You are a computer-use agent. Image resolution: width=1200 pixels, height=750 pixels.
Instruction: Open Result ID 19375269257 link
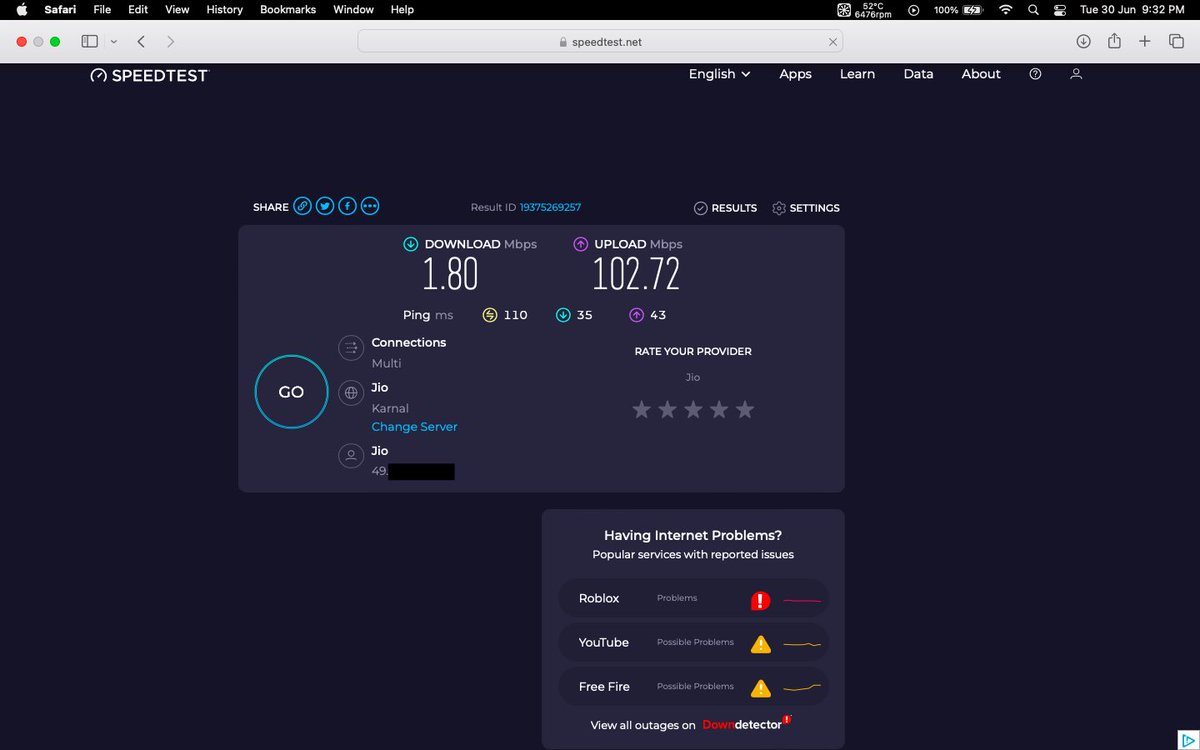(x=550, y=207)
